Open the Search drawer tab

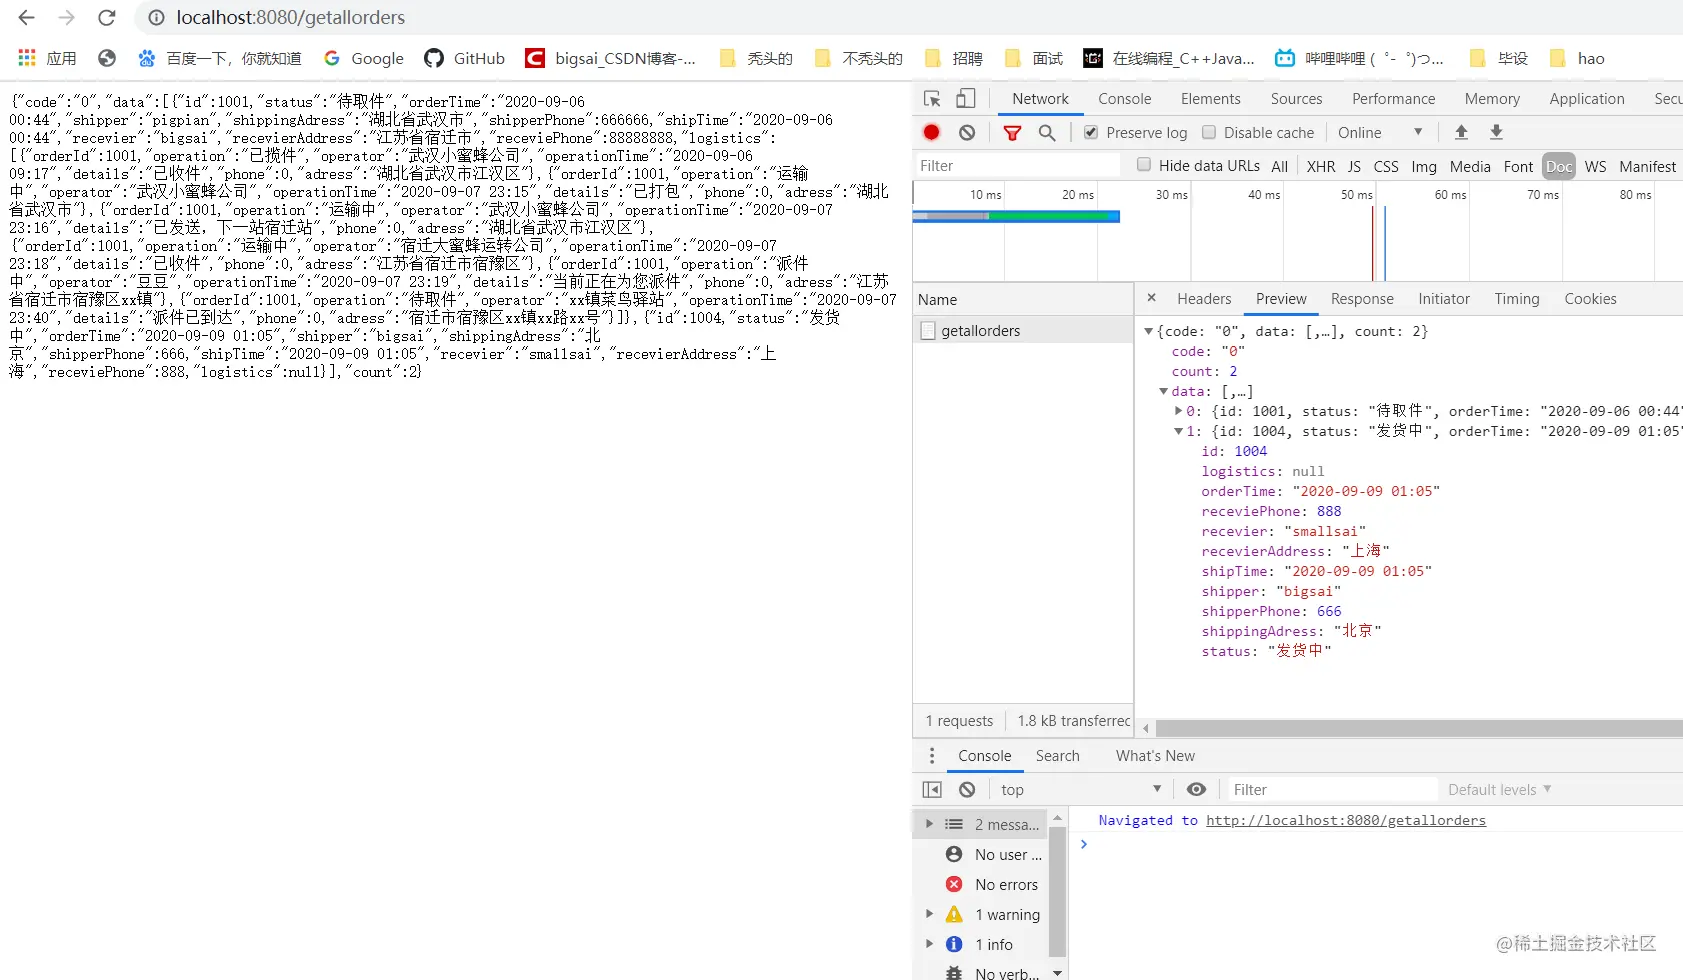click(x=1057, y=755)
